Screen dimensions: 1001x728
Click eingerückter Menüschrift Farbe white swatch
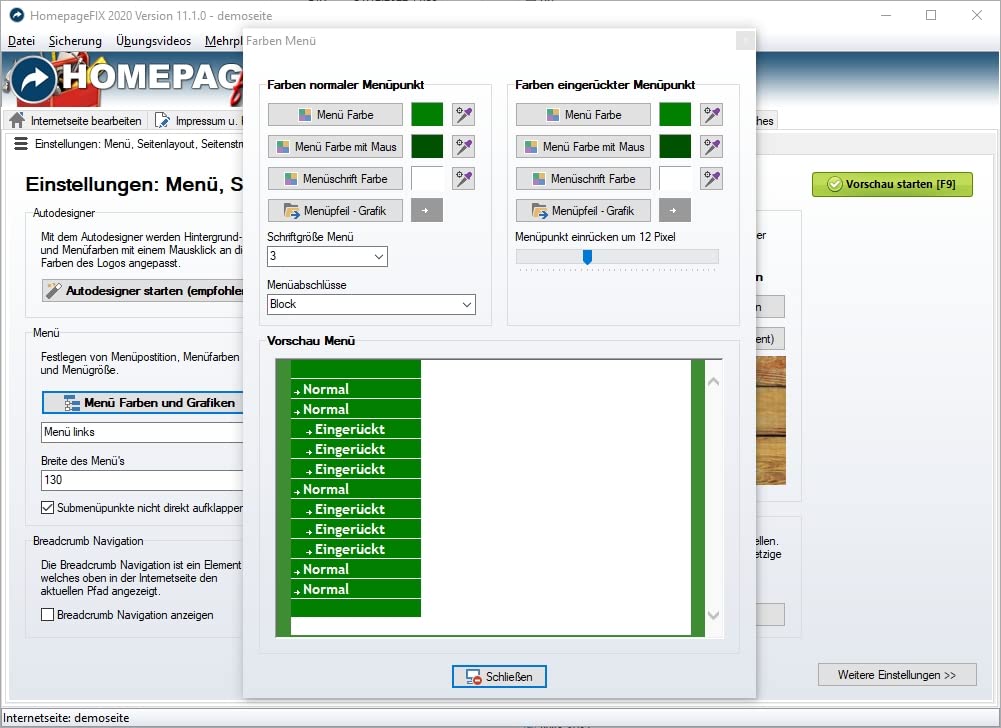coord(674,179)
